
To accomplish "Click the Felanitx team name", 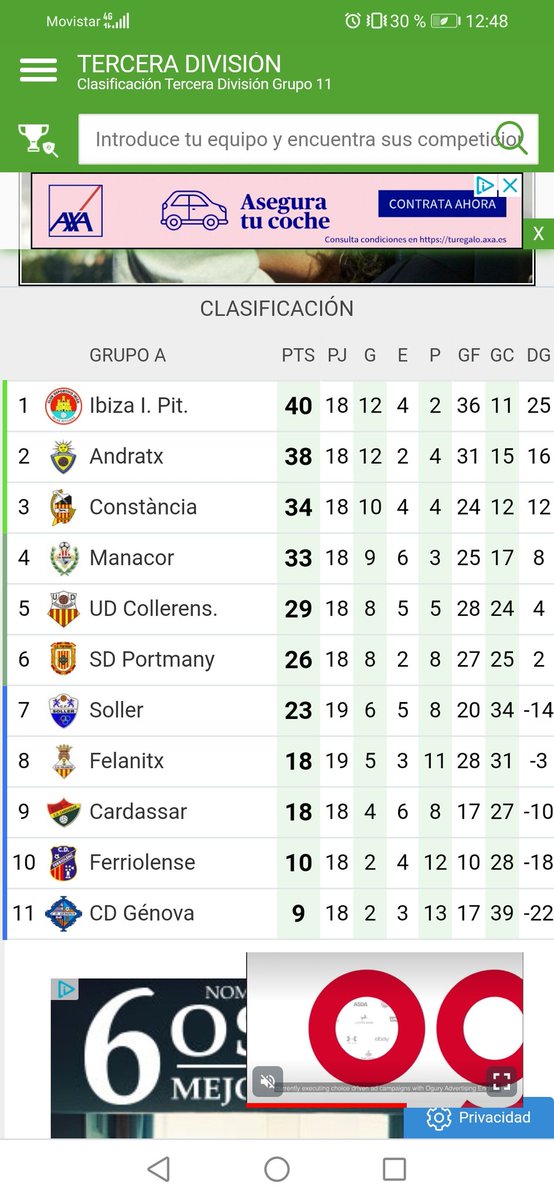I will tap(127, 761).
